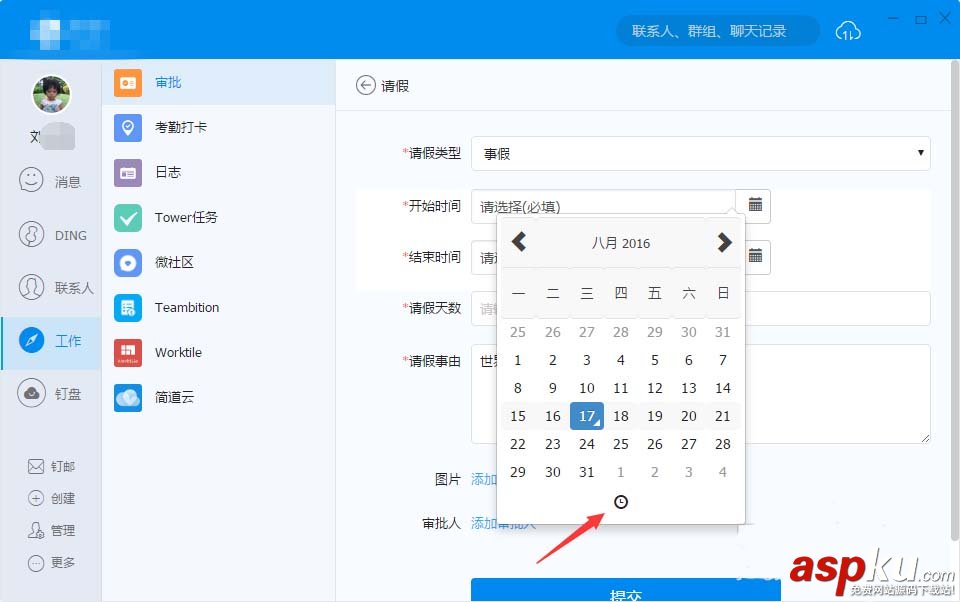This screenshot has width=960, height=602.
Task: Select date 18 in the calendar
Action: (x=620, y=416)
